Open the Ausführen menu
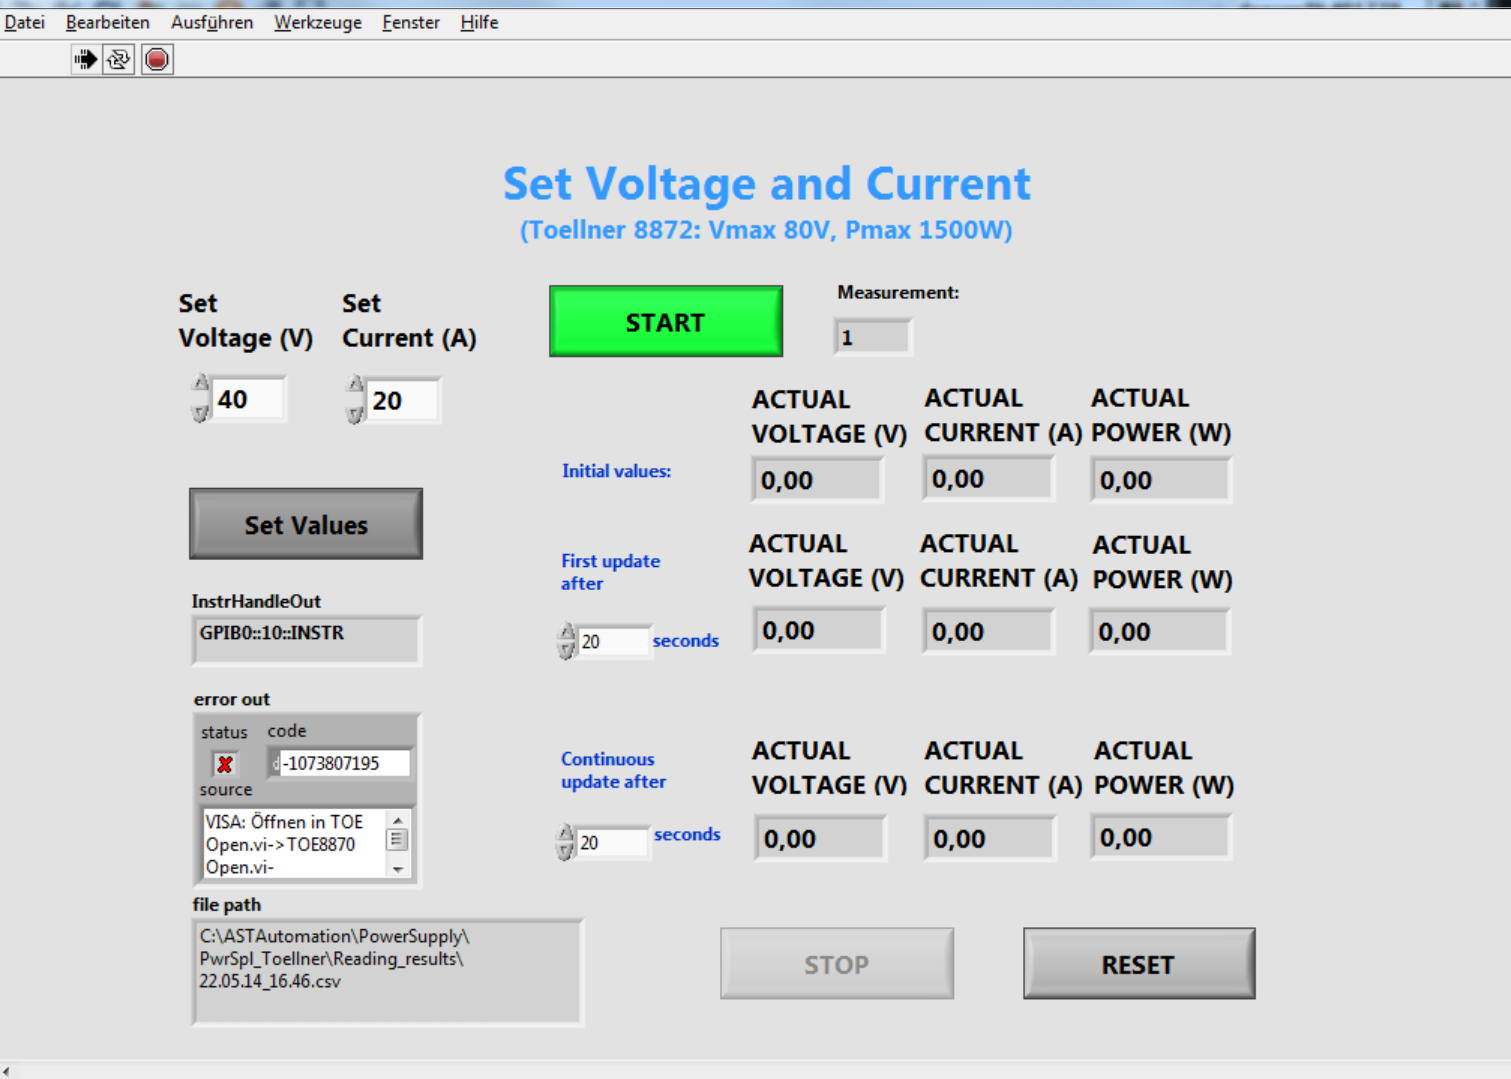The width and height of the screenshot is (1511, 1079). [212, 22]
